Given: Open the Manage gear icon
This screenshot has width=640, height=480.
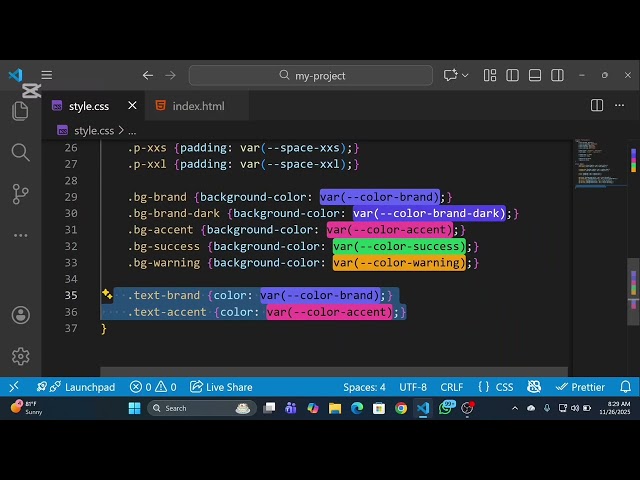Looking at the screenshot, I should [20, 356].
